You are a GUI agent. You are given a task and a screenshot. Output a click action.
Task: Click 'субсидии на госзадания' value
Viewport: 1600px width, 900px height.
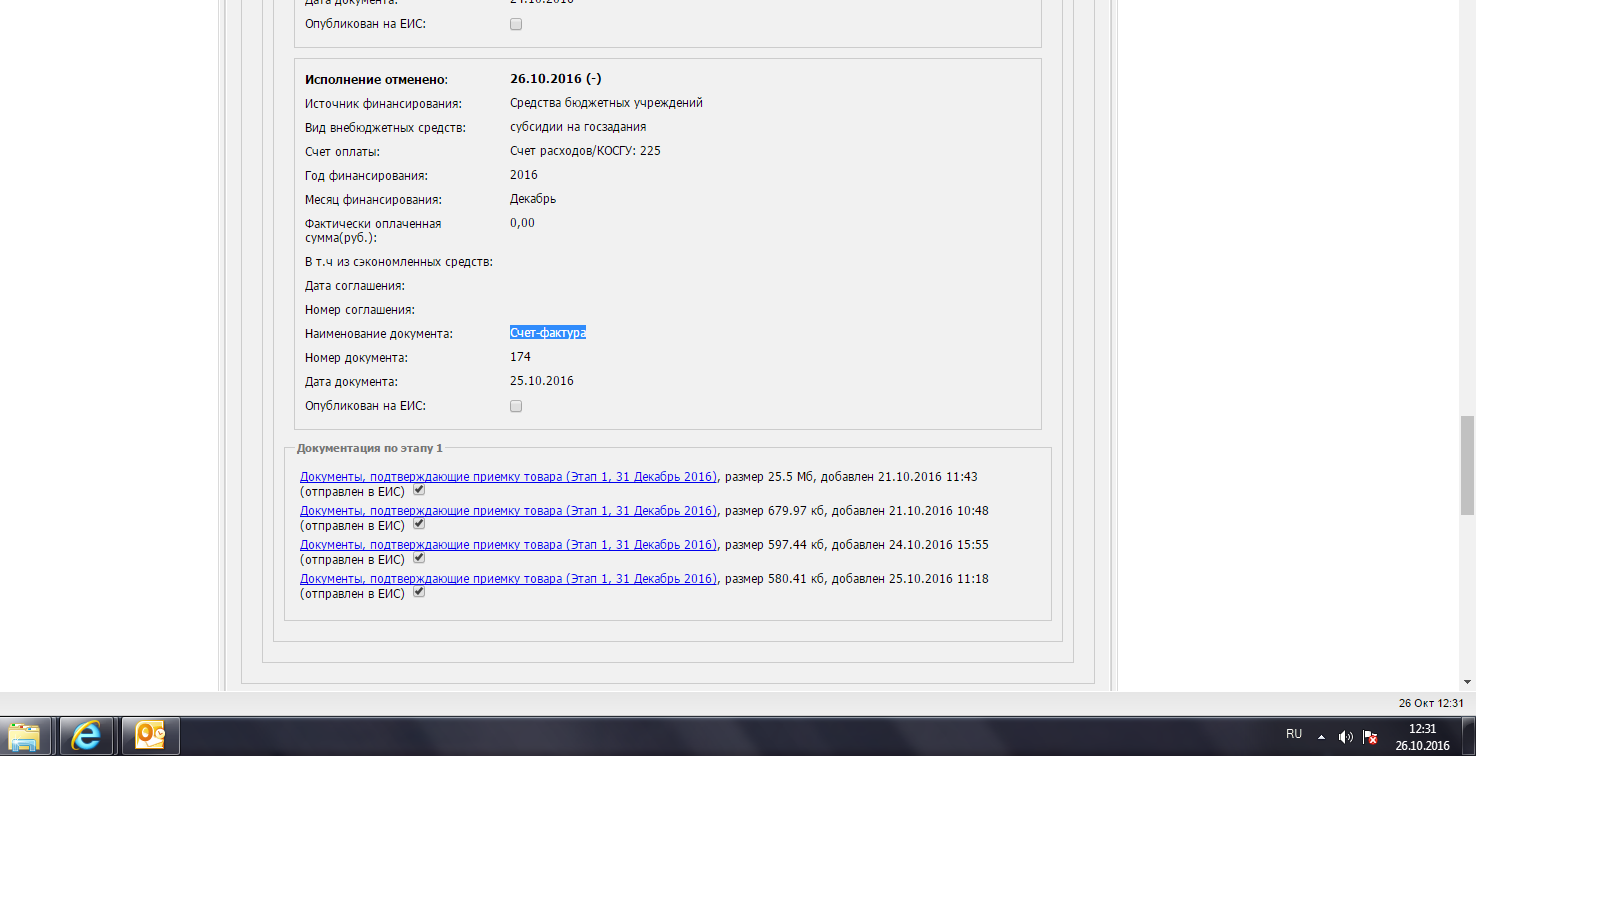click(578, 127)
